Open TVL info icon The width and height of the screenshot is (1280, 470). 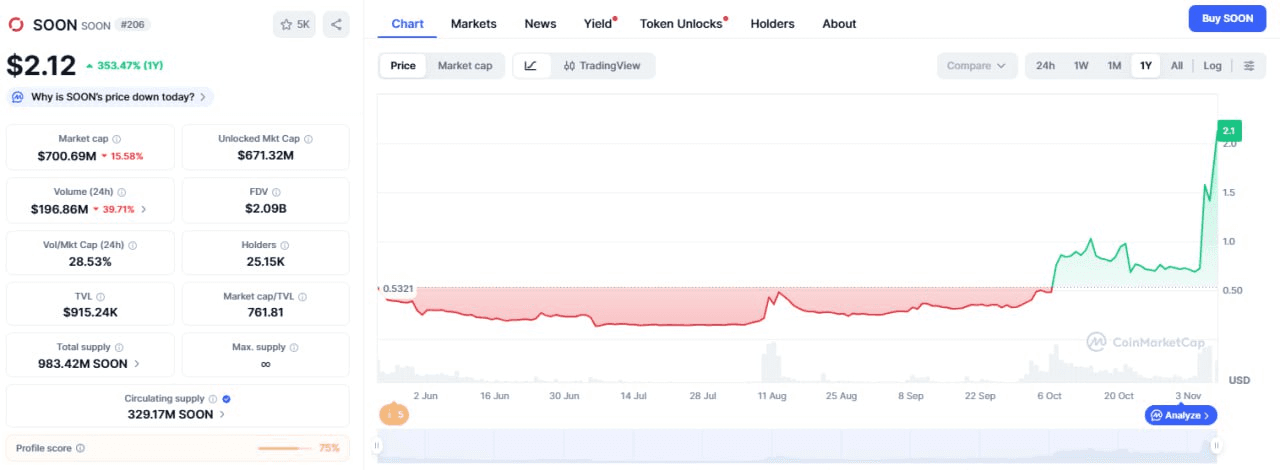99,296
